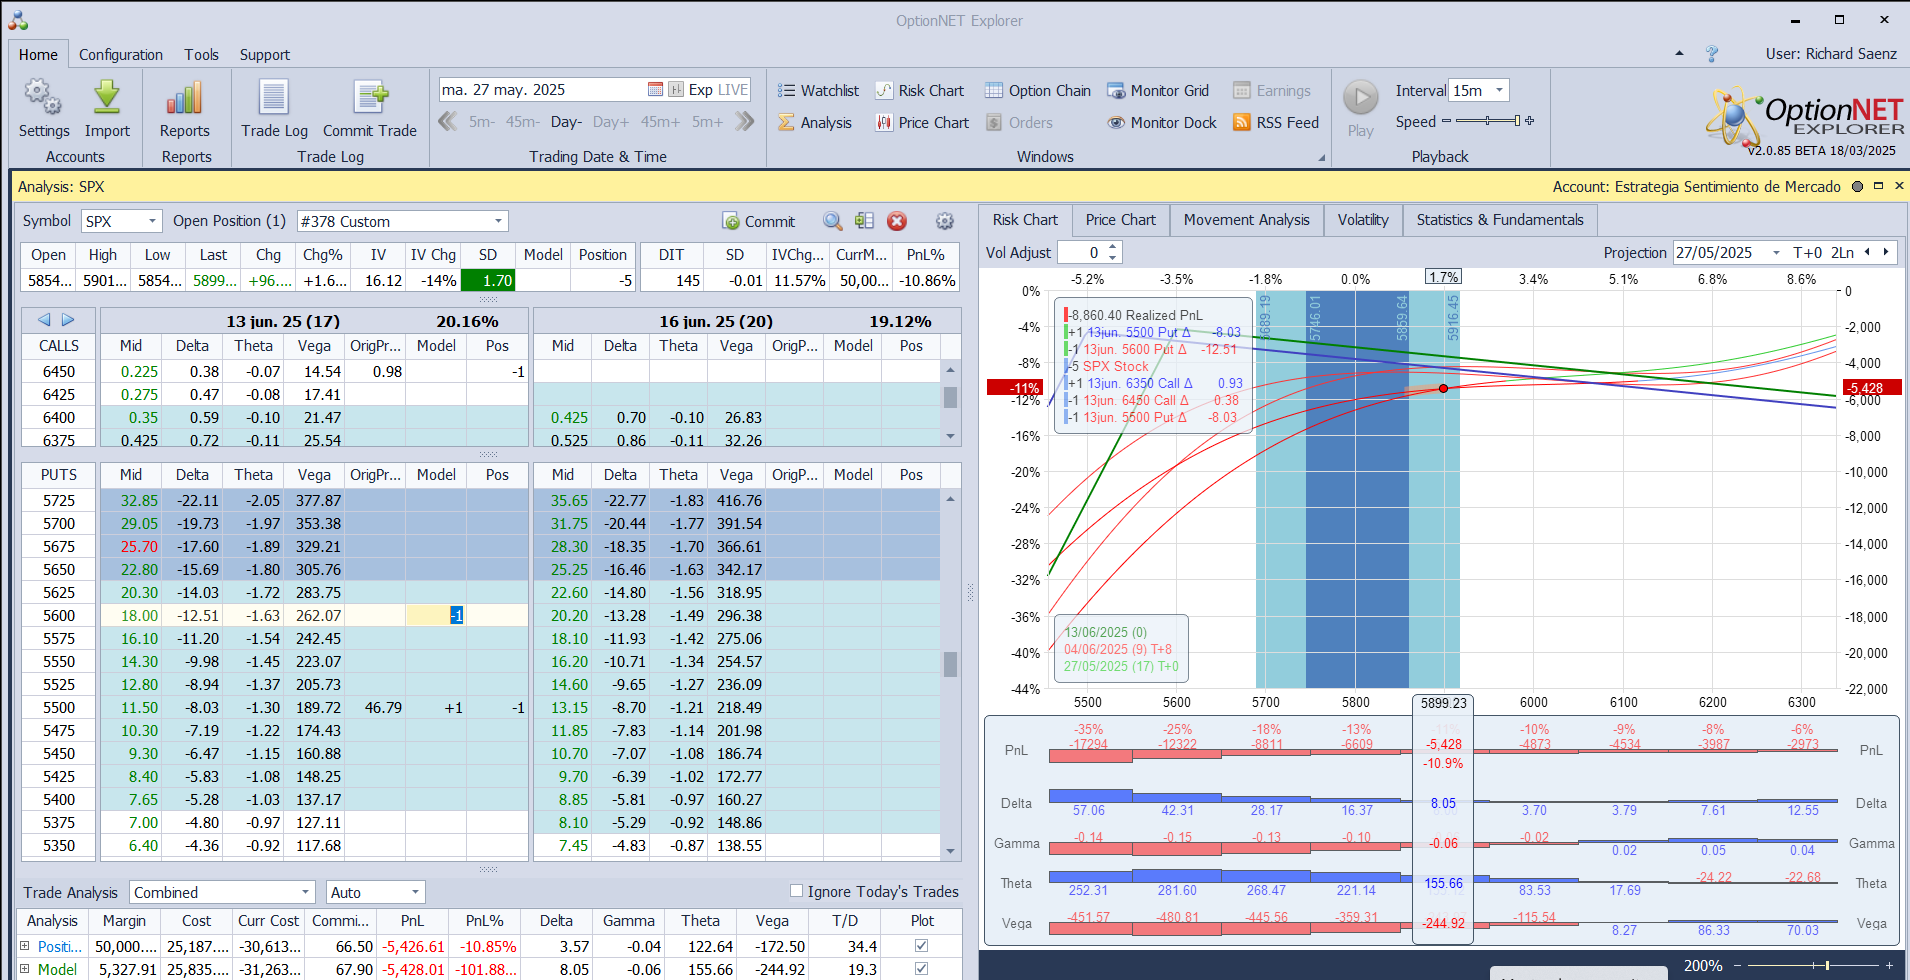Step back with the double left chevron
The height and width of the screenshot is (980, 1910).
[x=448, y=122]
